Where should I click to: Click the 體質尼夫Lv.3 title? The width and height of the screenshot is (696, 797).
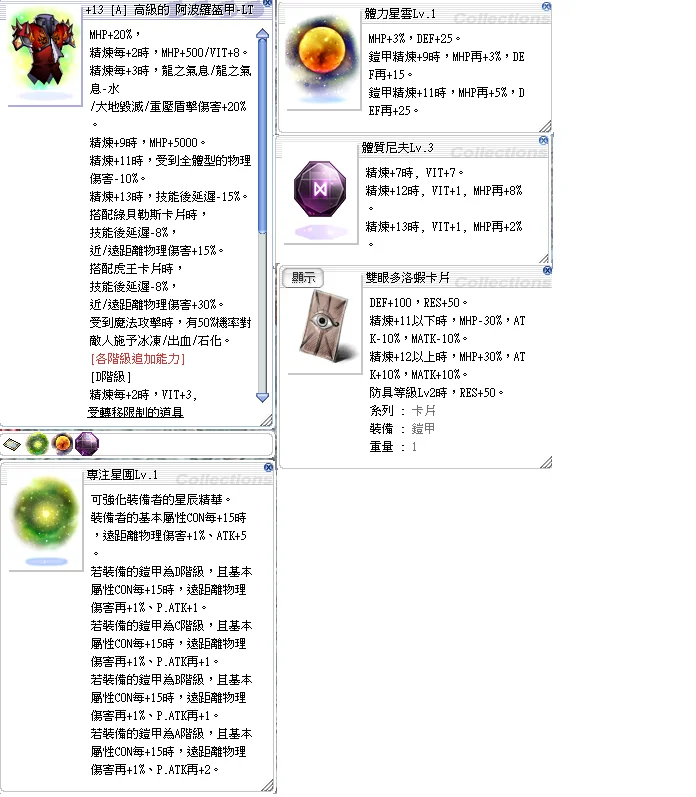coord(397,148)
